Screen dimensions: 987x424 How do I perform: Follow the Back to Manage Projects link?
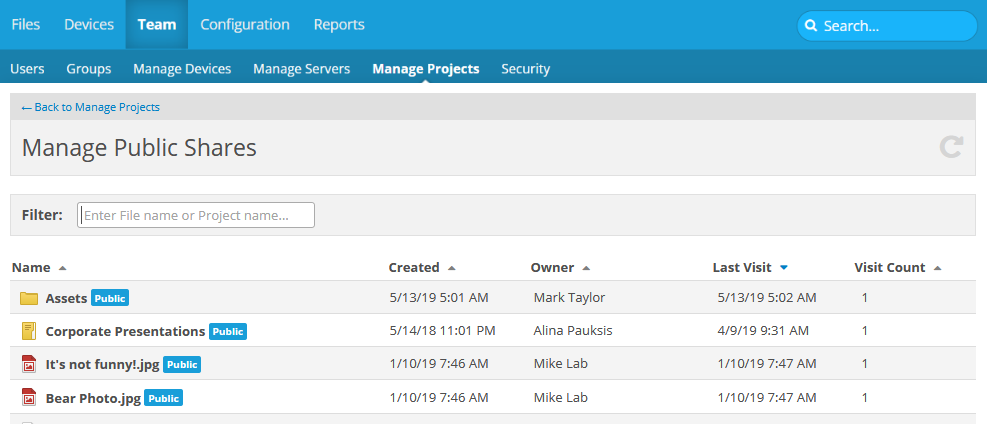pyautogui.click(x=91, y=107)
